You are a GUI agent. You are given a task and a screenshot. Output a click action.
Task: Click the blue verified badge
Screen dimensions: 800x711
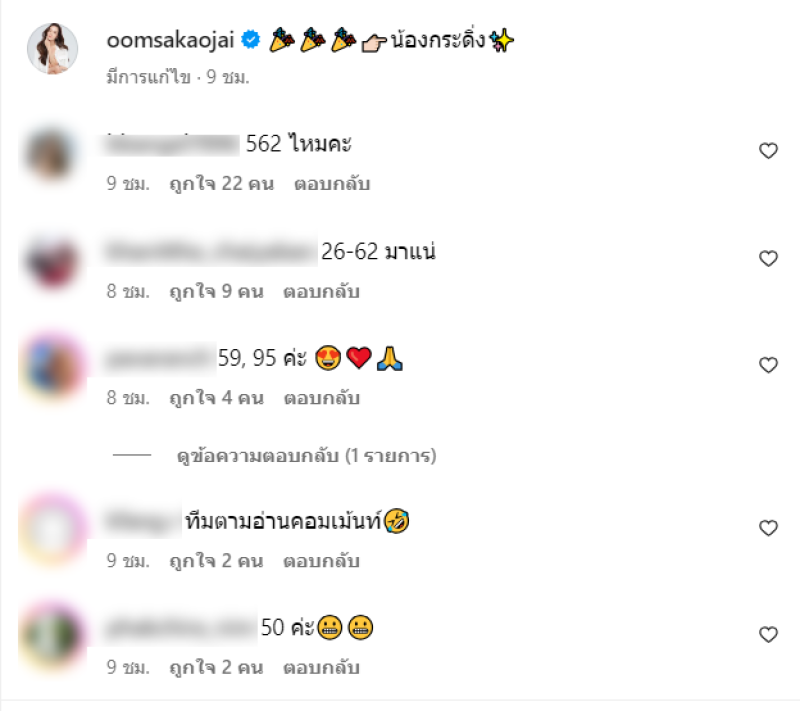[x=251, y=39]
